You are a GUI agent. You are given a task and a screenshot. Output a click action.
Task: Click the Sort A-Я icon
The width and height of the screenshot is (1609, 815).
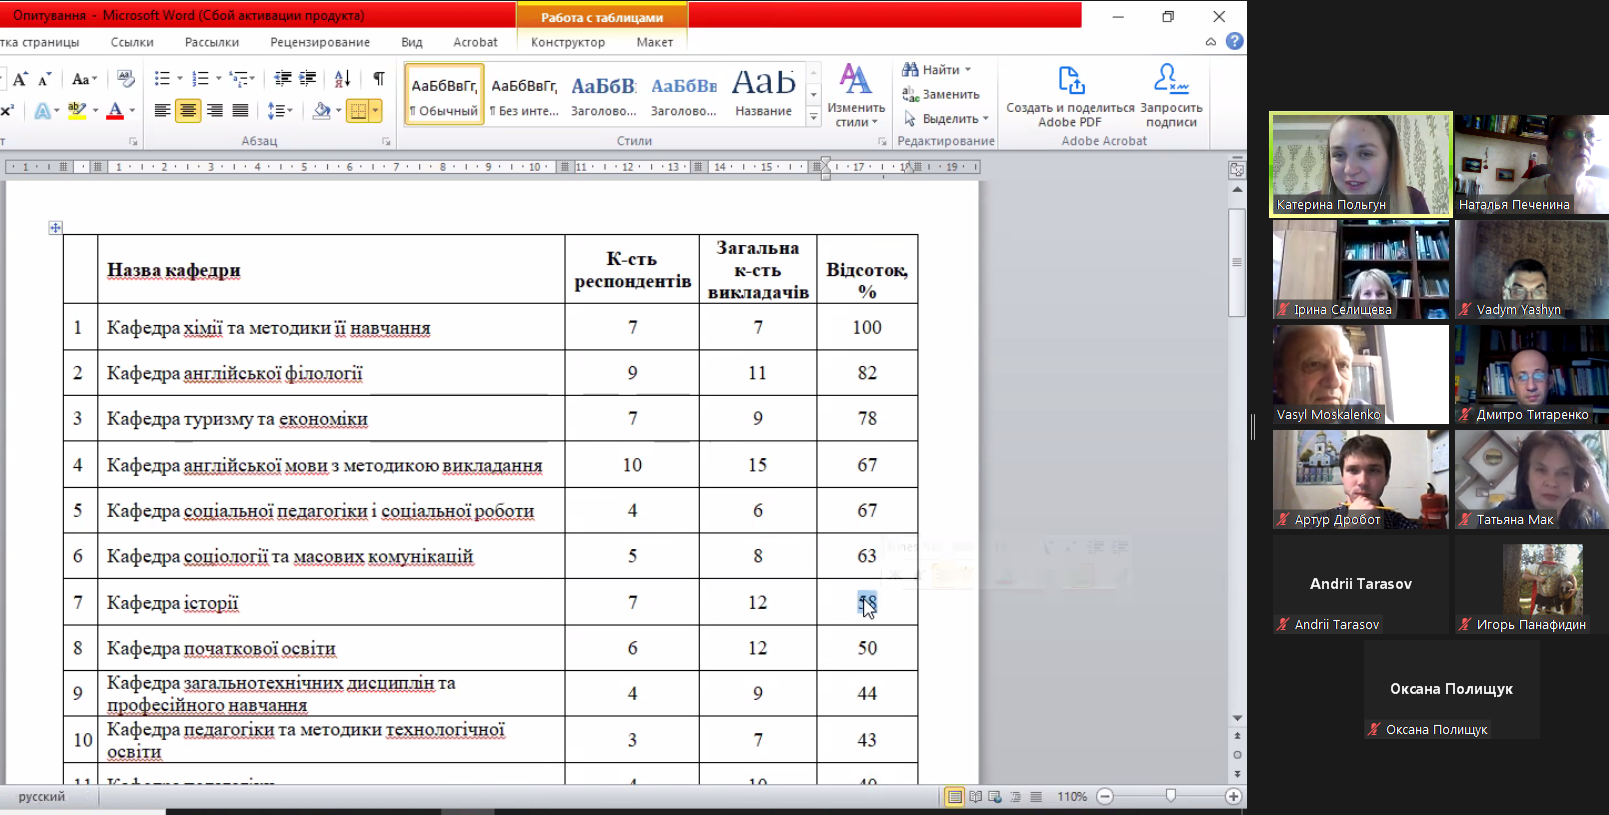[x=342, y=78]
